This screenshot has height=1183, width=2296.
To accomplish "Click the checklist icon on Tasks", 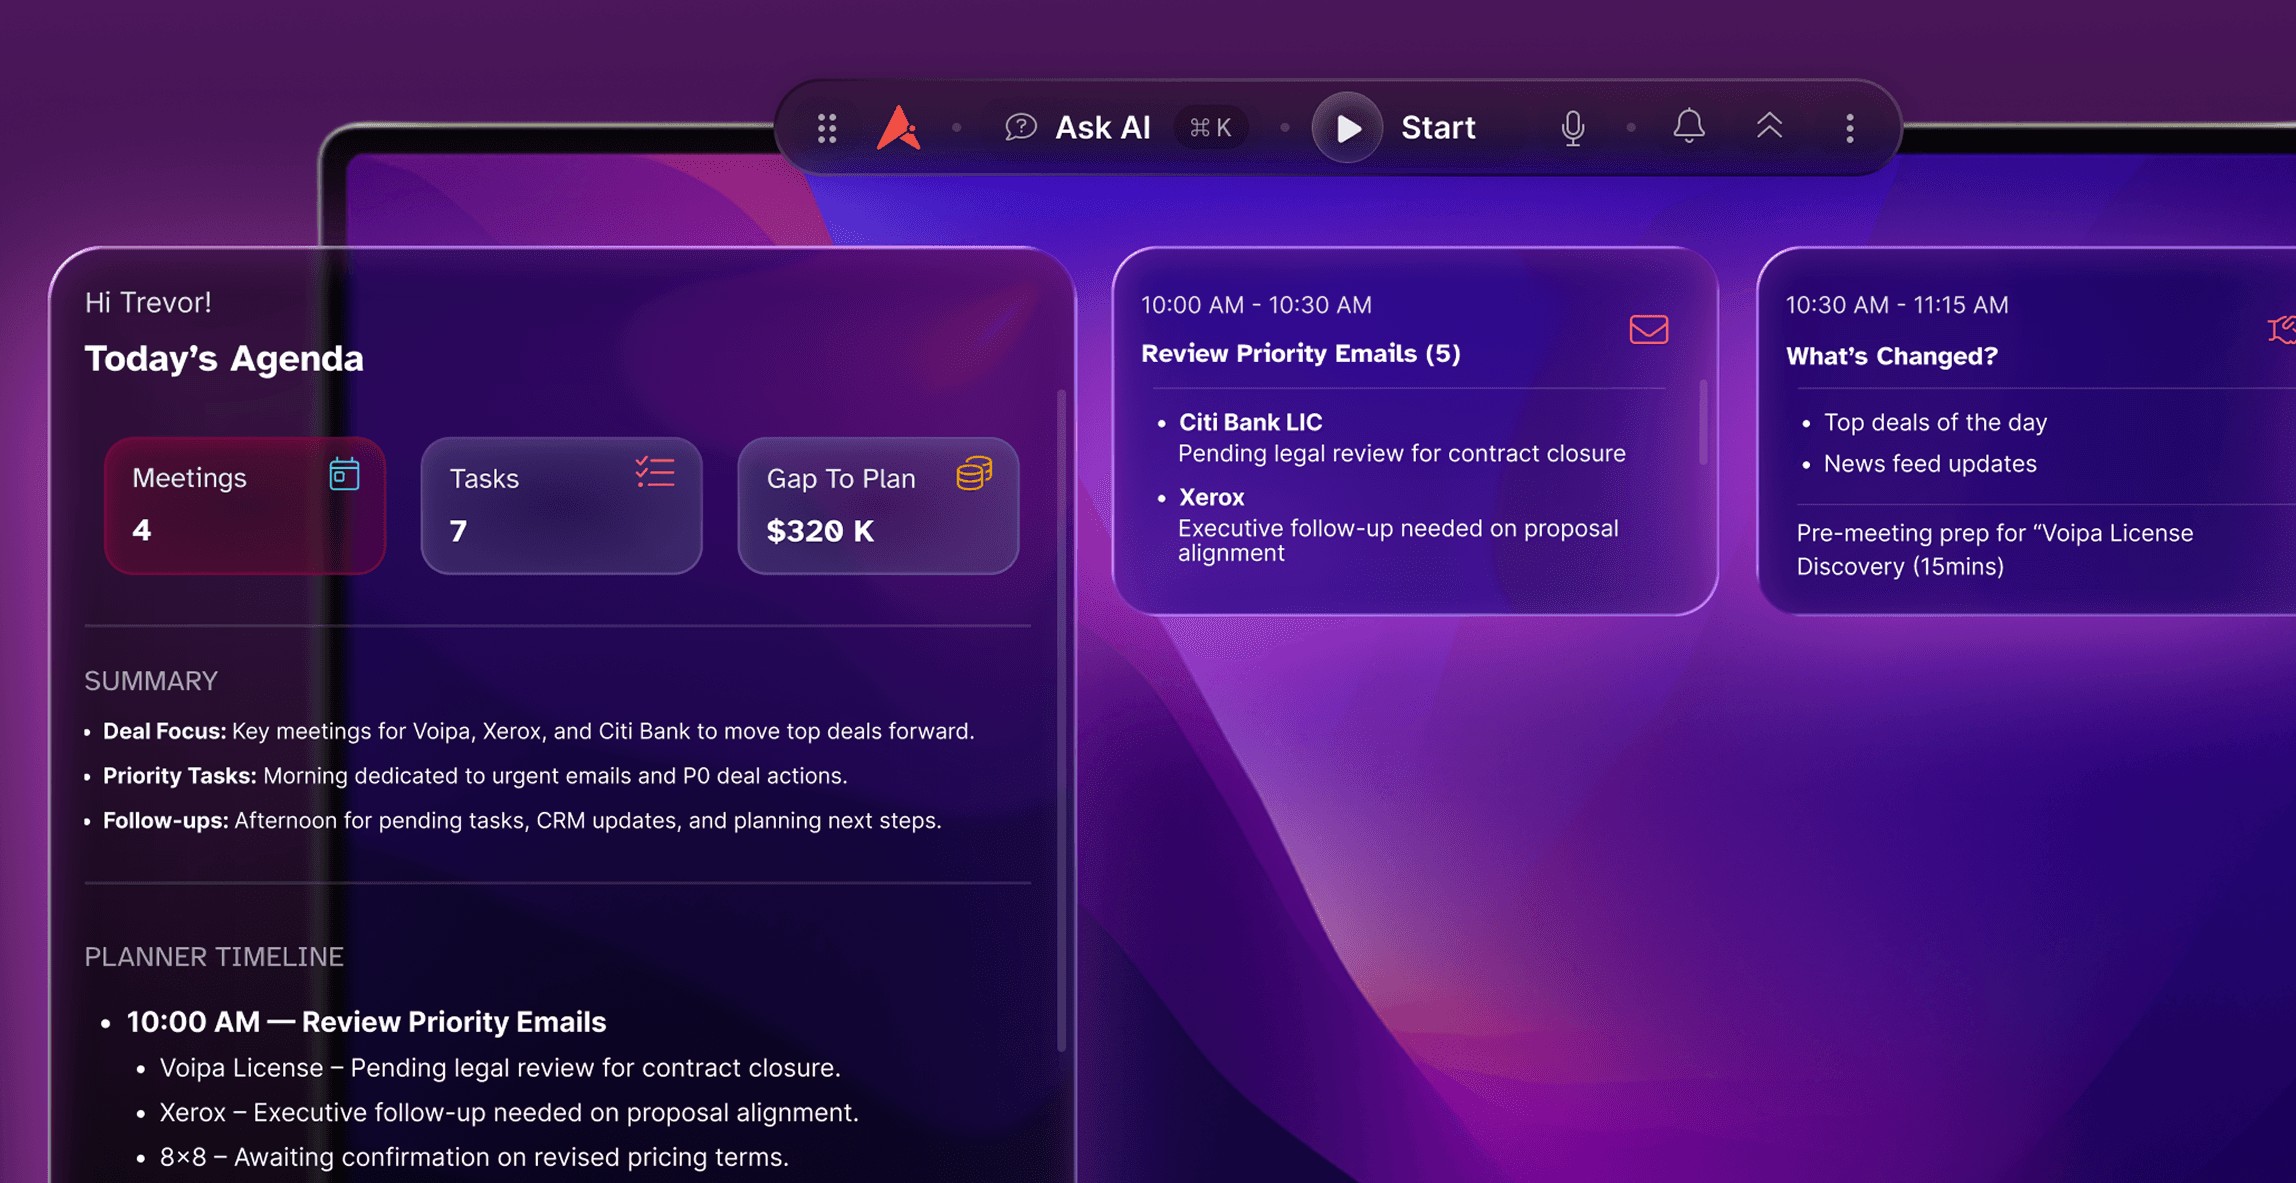I will coord(655,472).
